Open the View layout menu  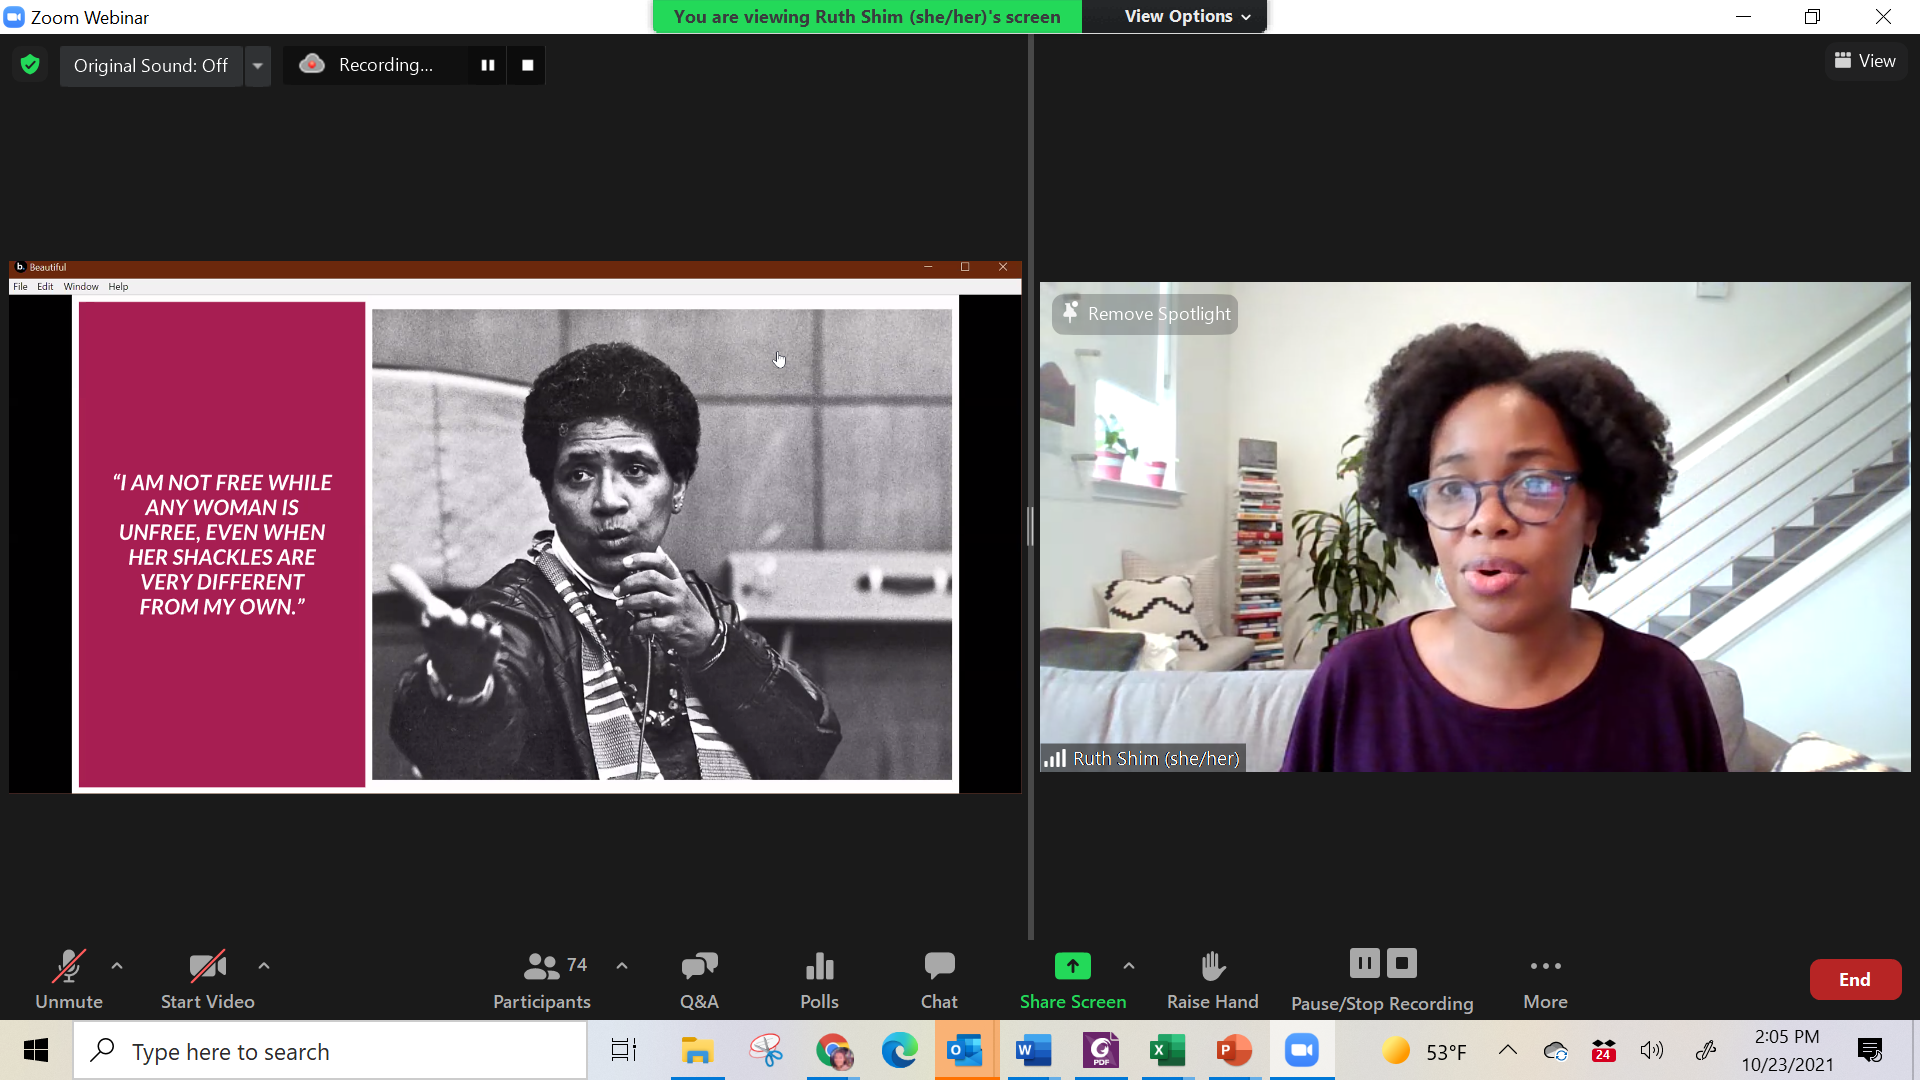point(1865,61)
